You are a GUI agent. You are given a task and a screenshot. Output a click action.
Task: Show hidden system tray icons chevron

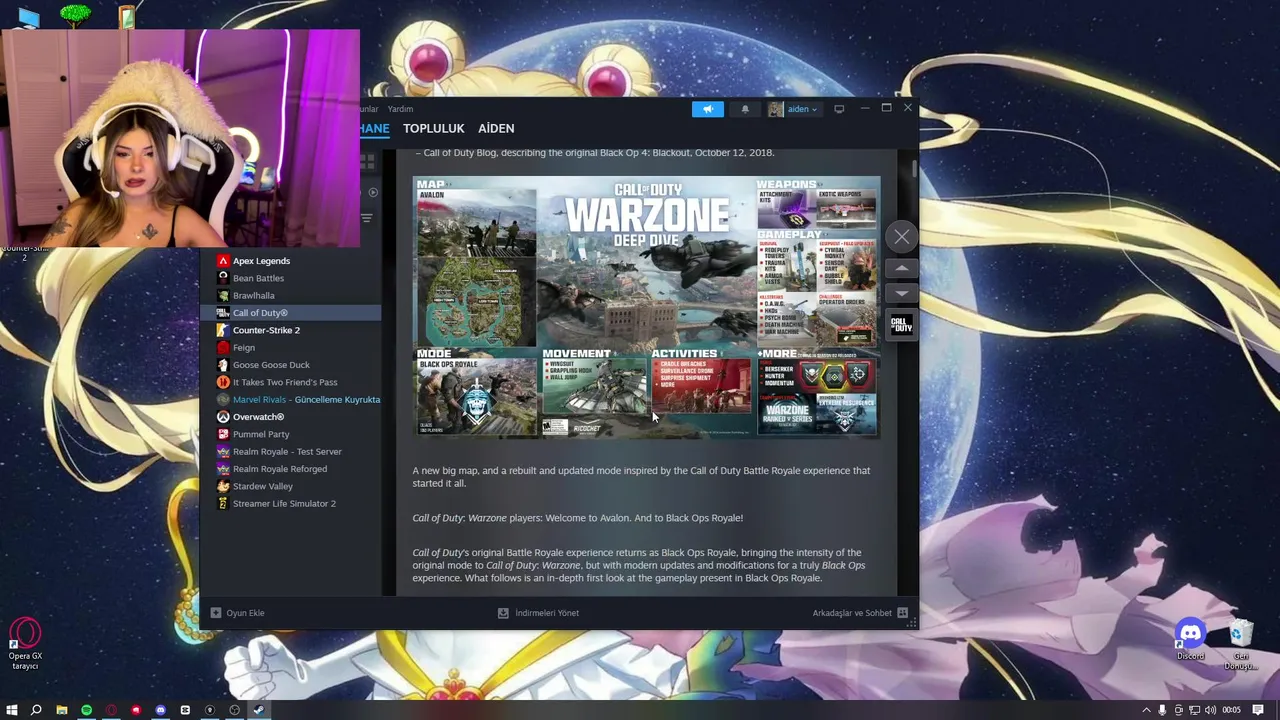point(1146,710)
